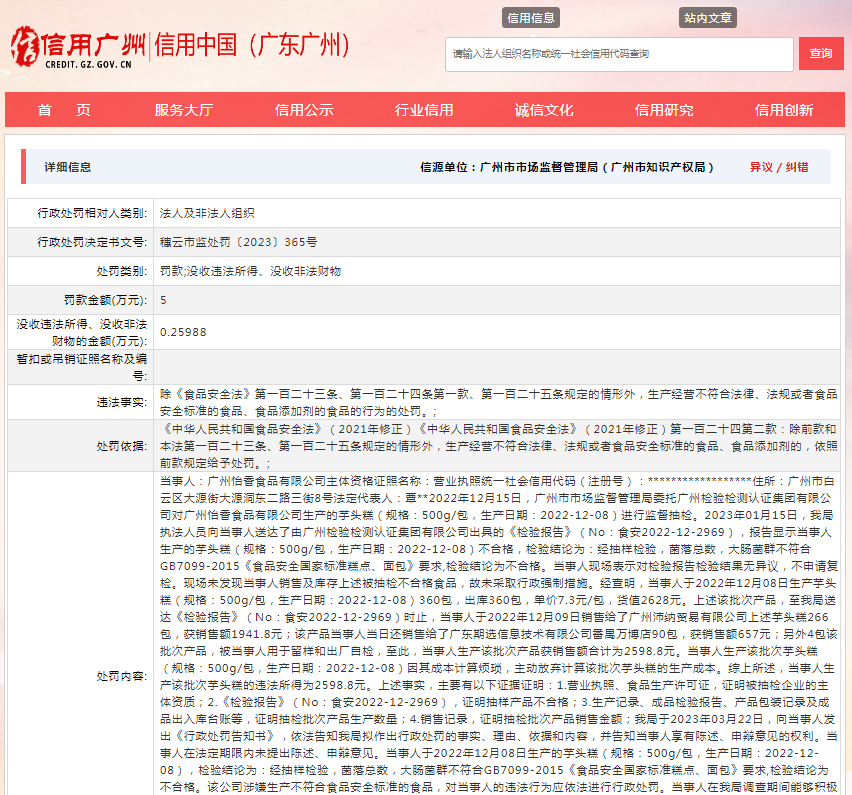Select the 站内文章 search tab
The width and height of the screenshot is (852, 795).
707,18
